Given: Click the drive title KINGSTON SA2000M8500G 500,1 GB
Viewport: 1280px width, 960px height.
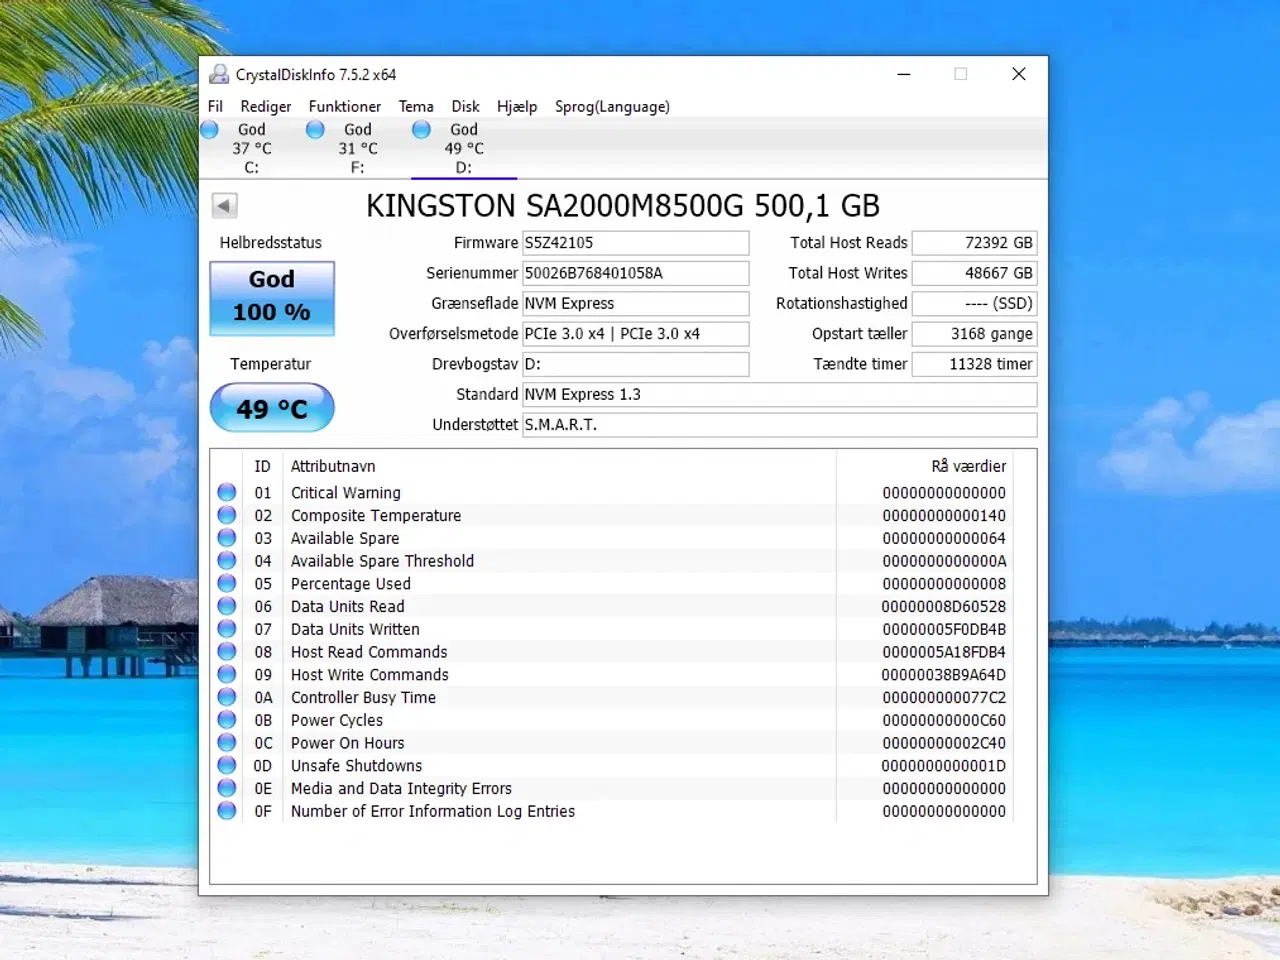Looking at the screenshot, I should point(623,206).
